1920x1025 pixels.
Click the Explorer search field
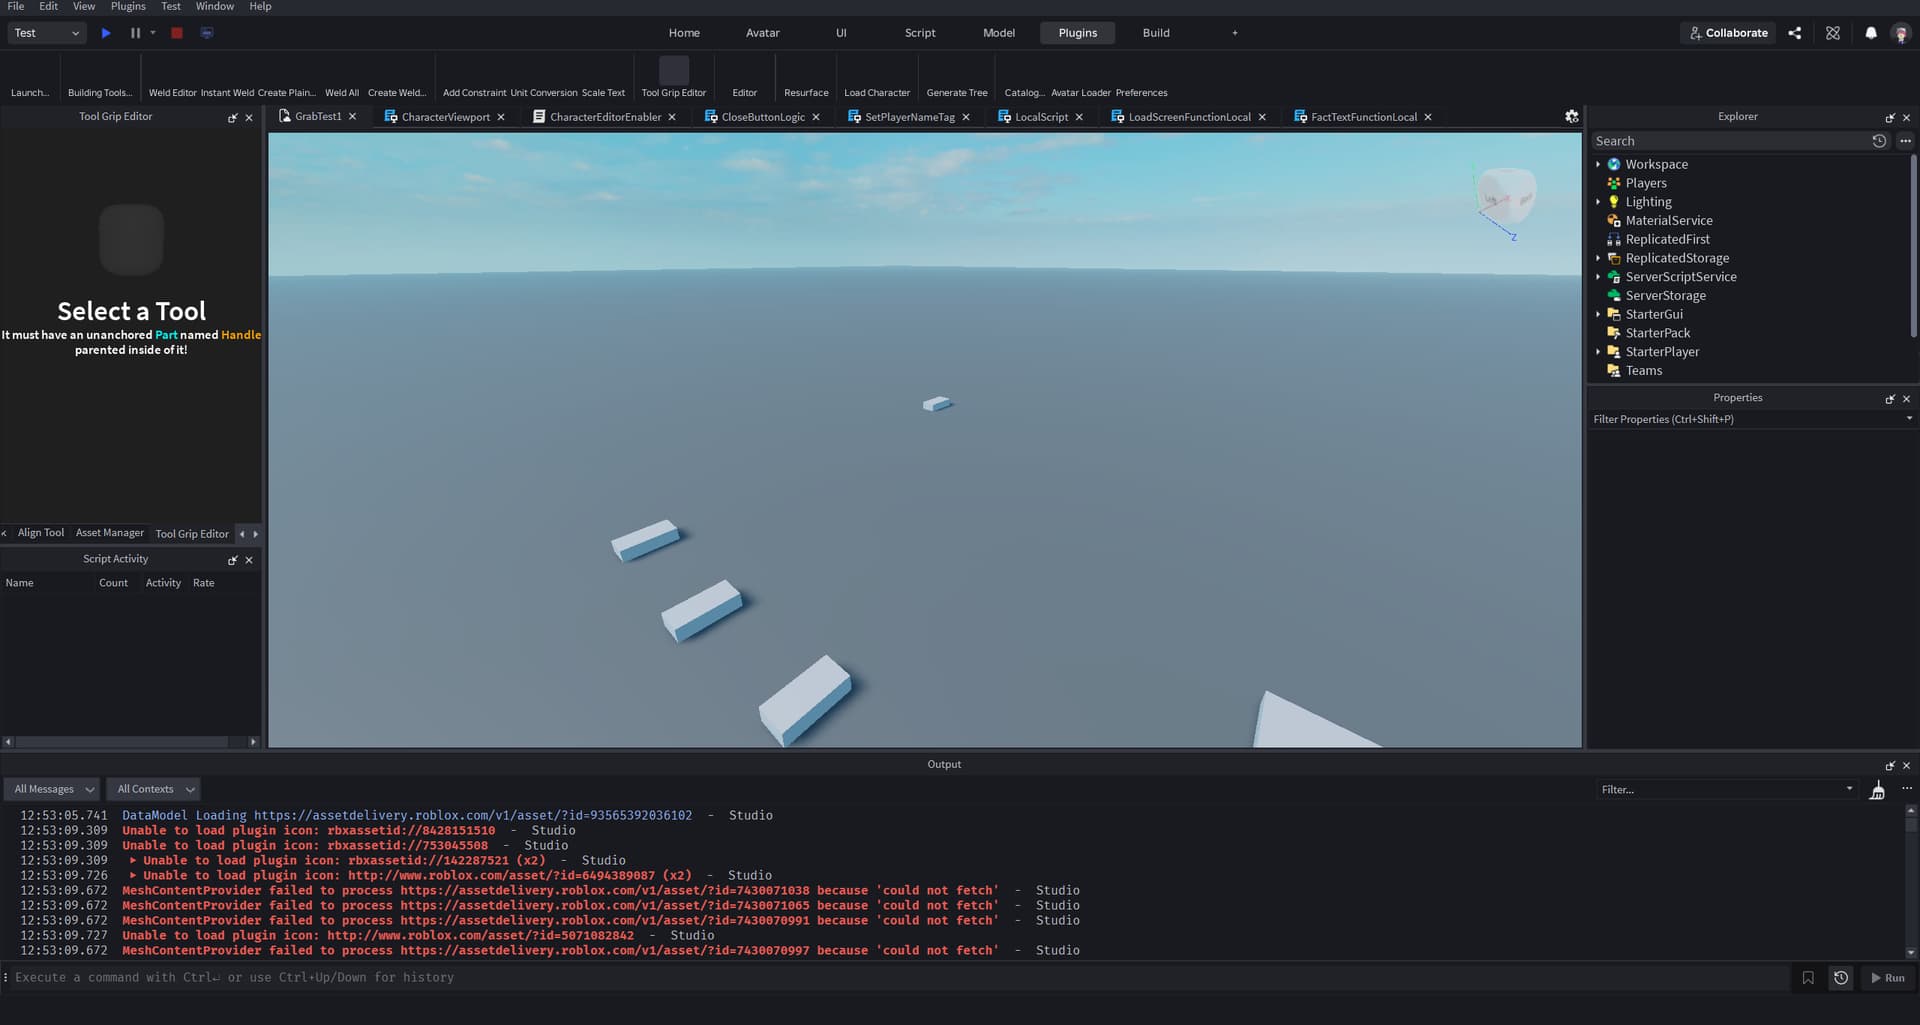coord(1730,141)
